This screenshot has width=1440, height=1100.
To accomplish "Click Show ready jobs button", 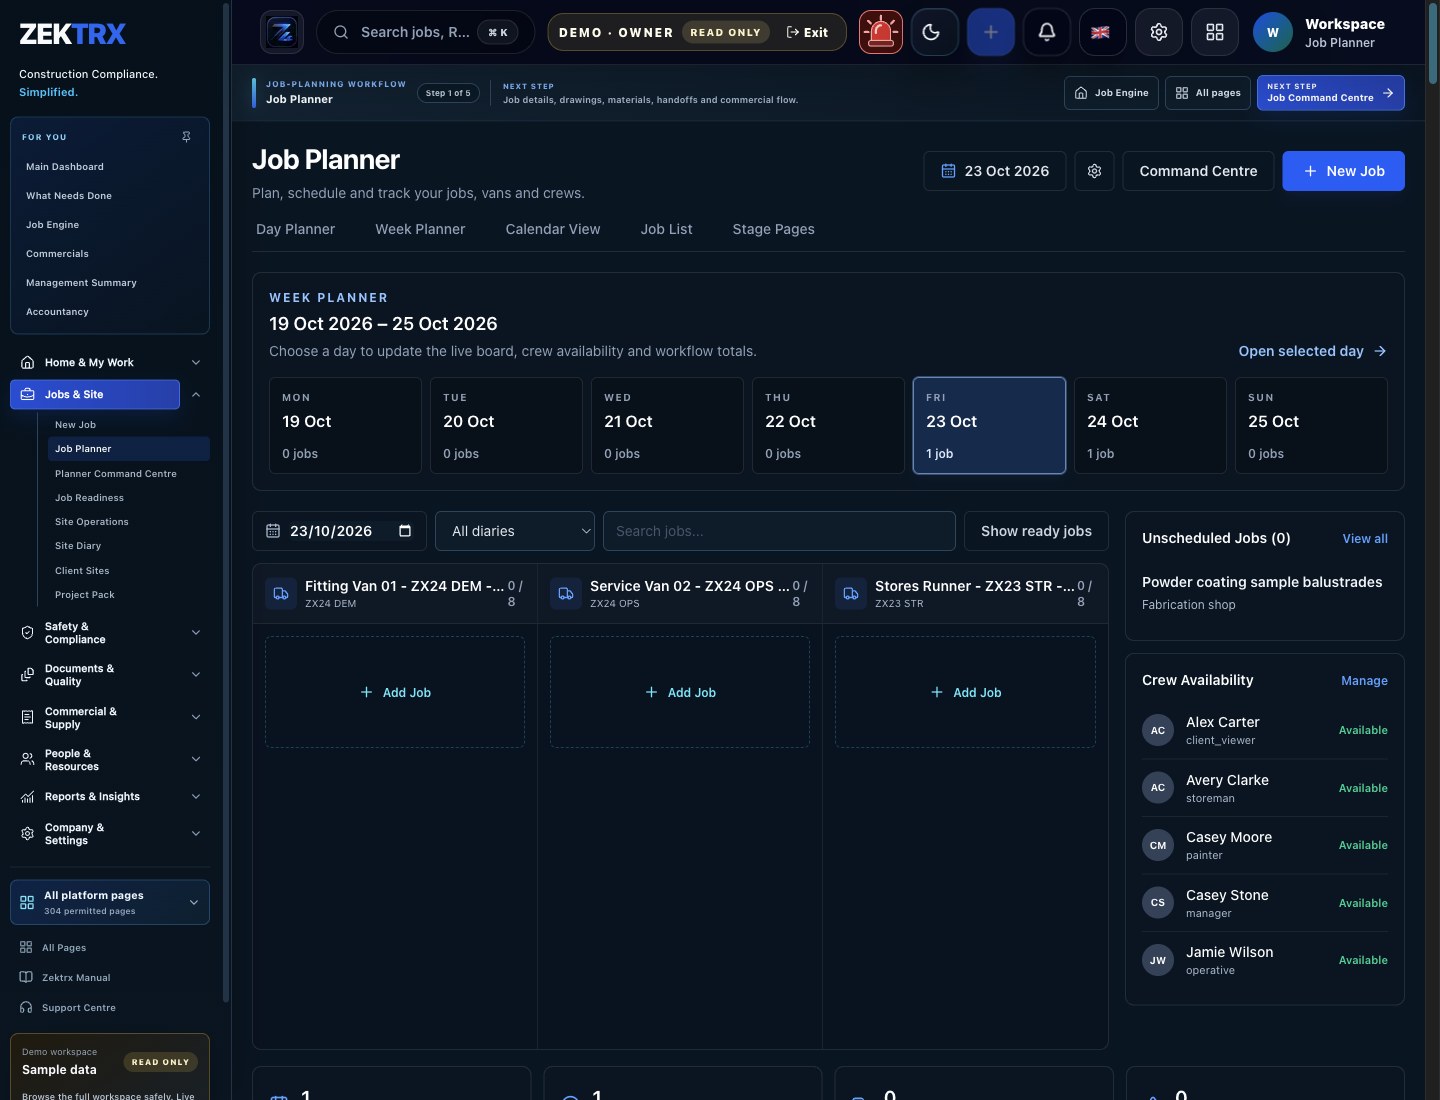I will point(1036,531).
